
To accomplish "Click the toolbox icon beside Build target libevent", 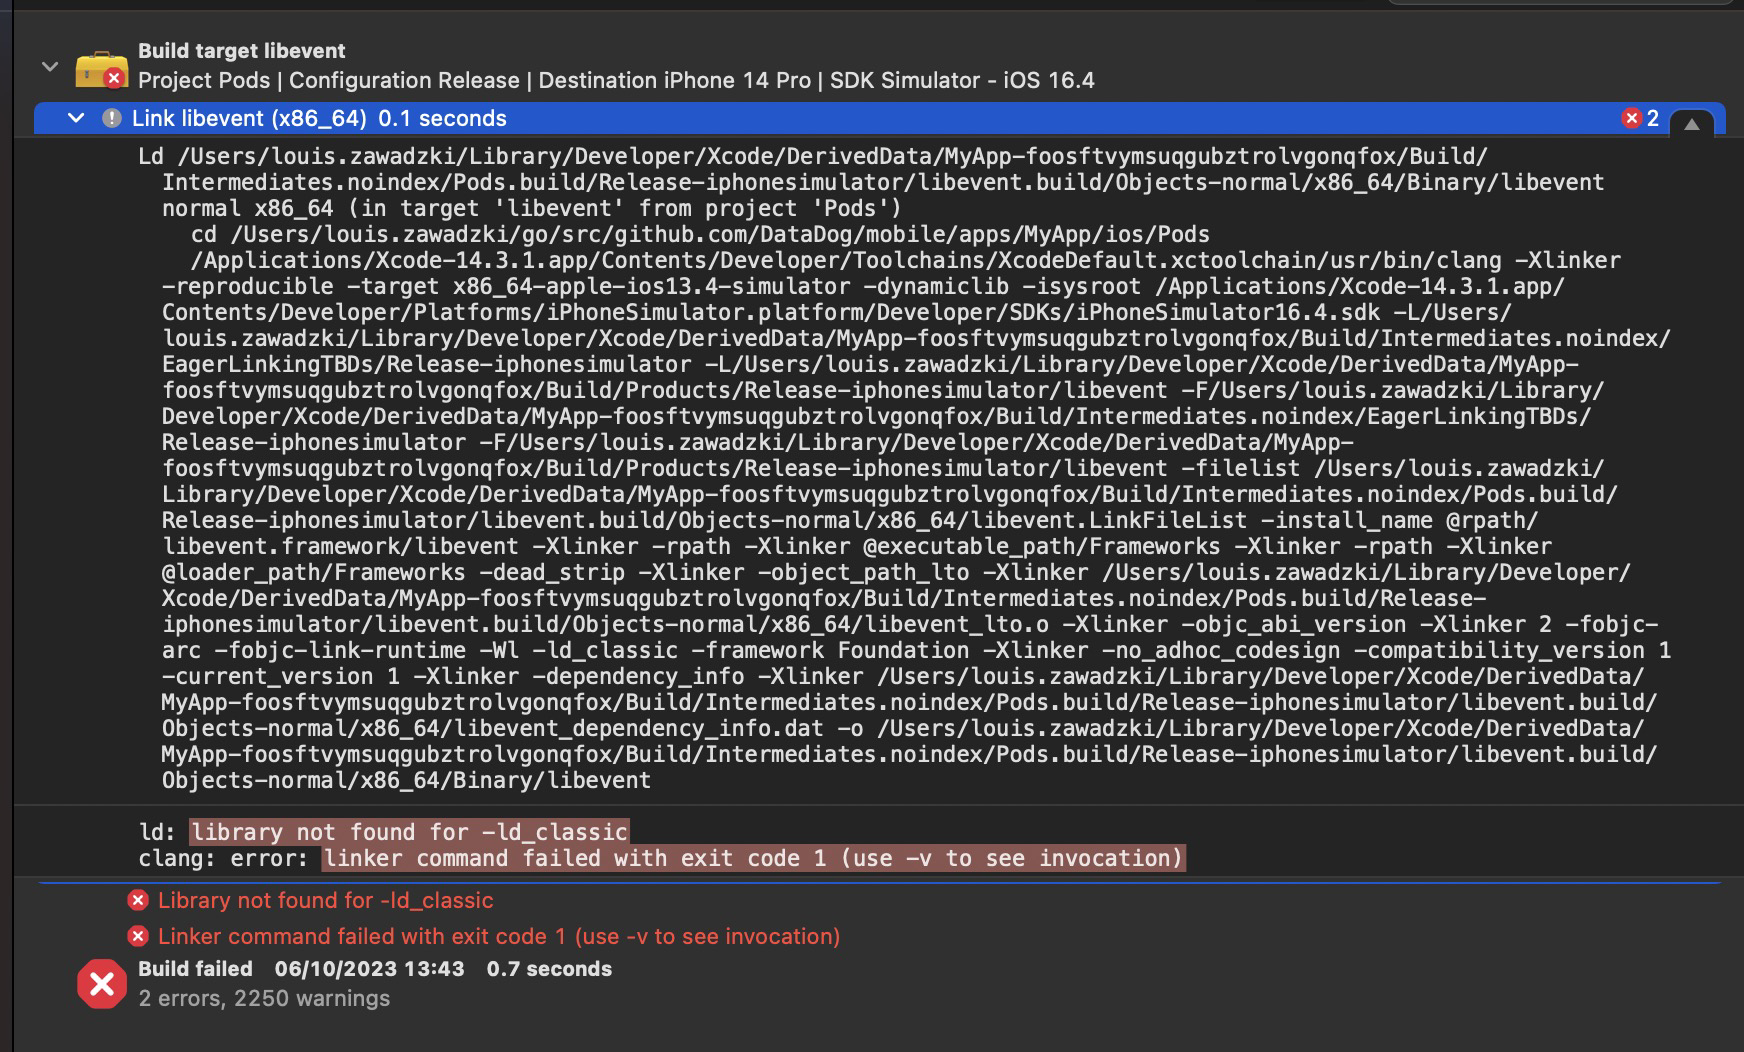I will point(95,68).
